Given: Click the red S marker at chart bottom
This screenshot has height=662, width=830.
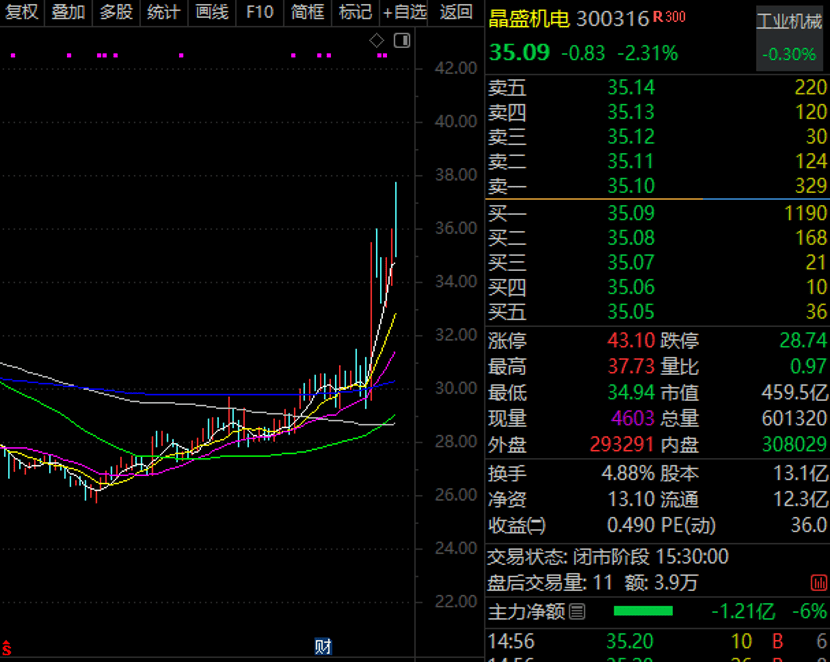Looking at the screenshot, I should point(6,647).
